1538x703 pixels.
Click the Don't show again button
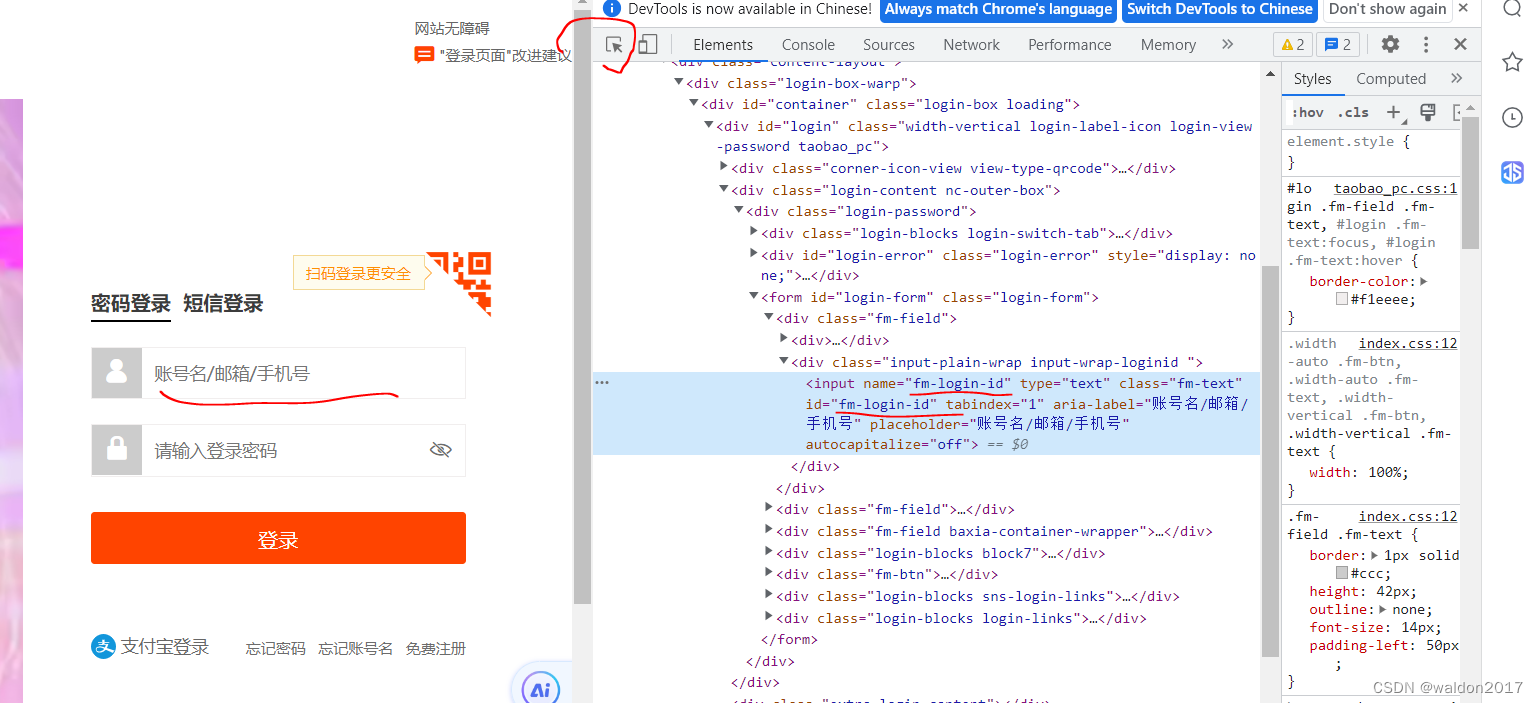1387,9
